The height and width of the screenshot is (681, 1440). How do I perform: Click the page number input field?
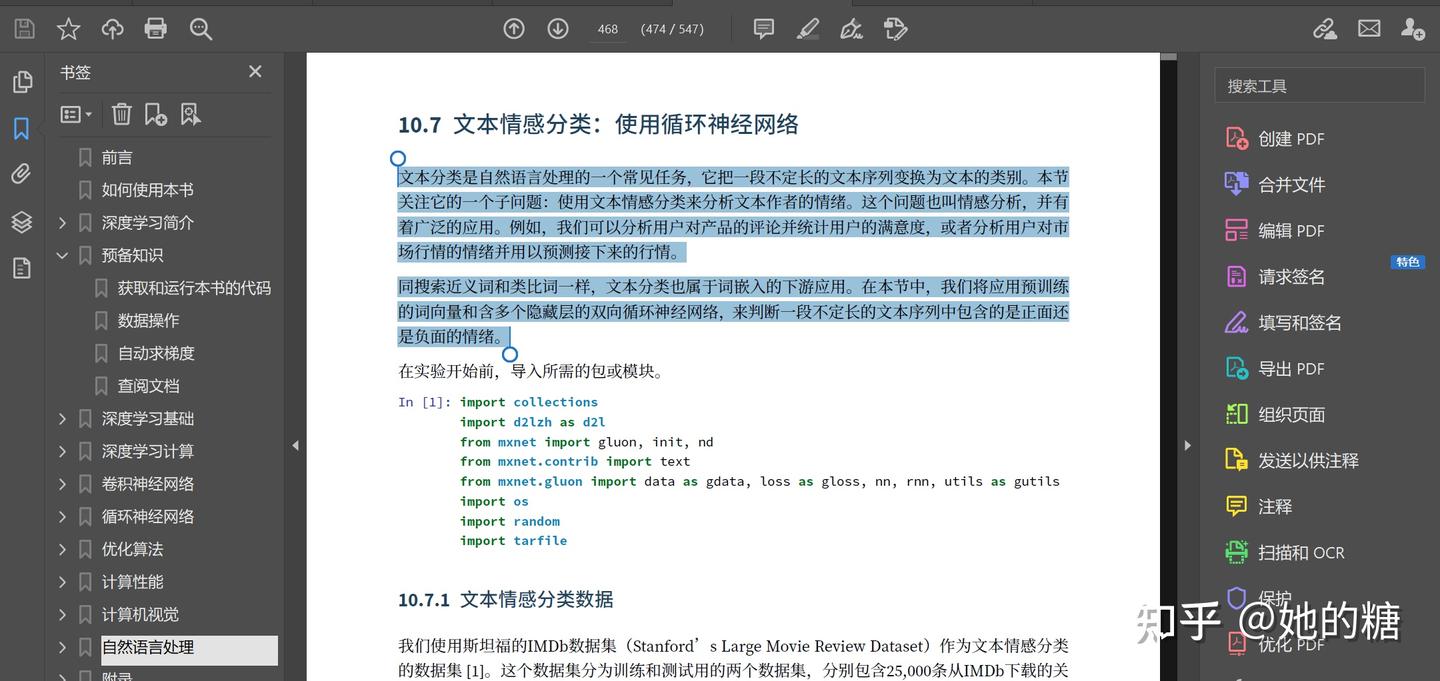tap(607, 28)
